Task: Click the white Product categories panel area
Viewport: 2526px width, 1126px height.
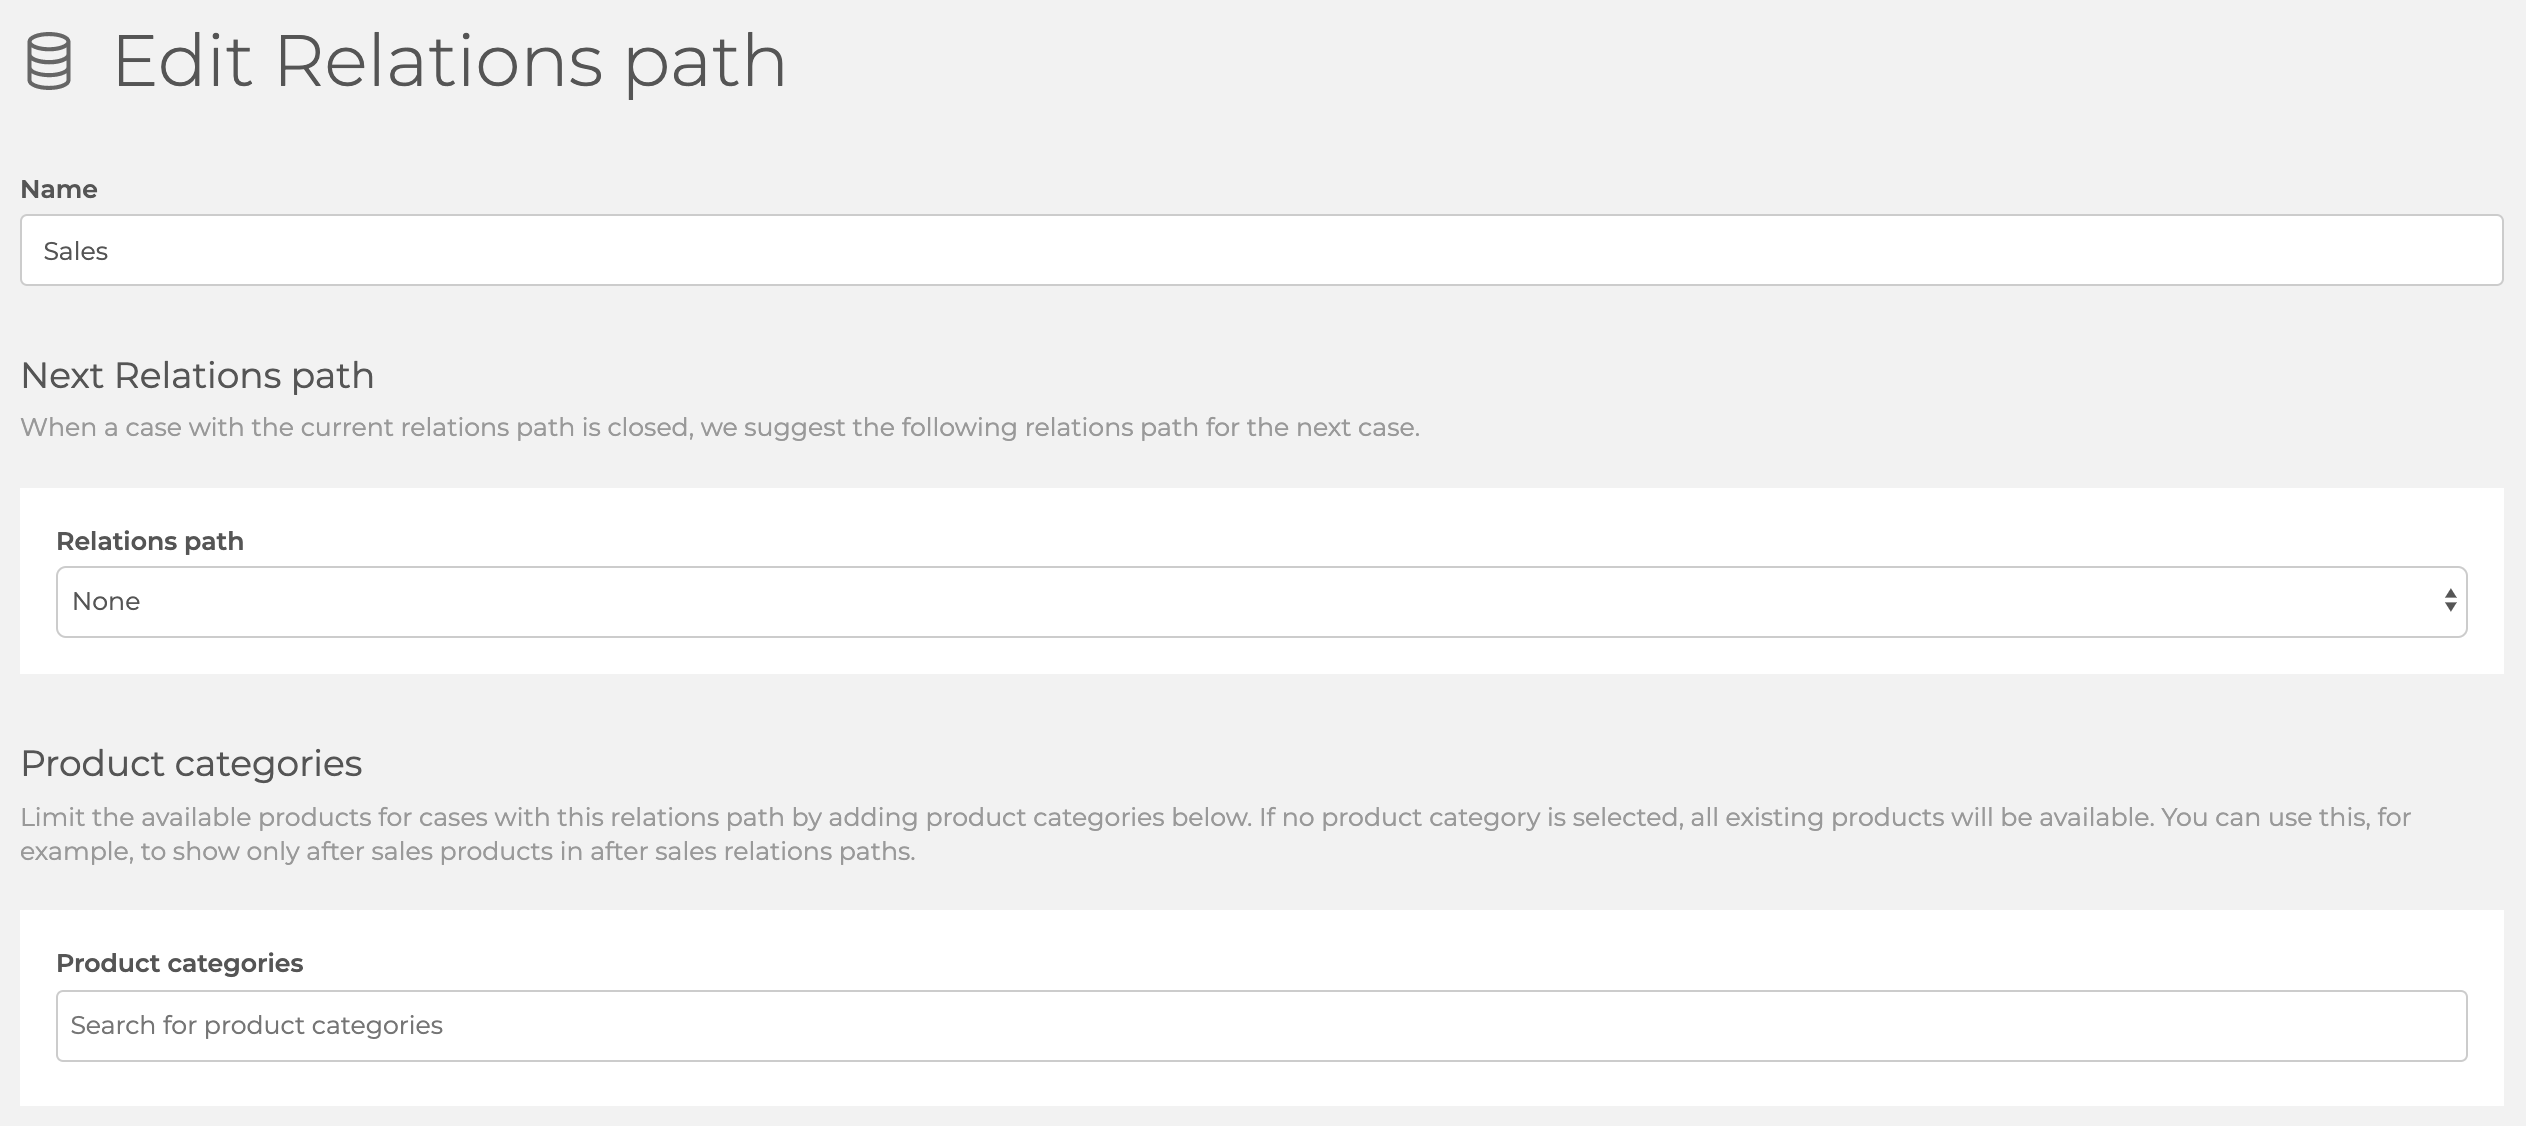Action: [1261, 1008]
